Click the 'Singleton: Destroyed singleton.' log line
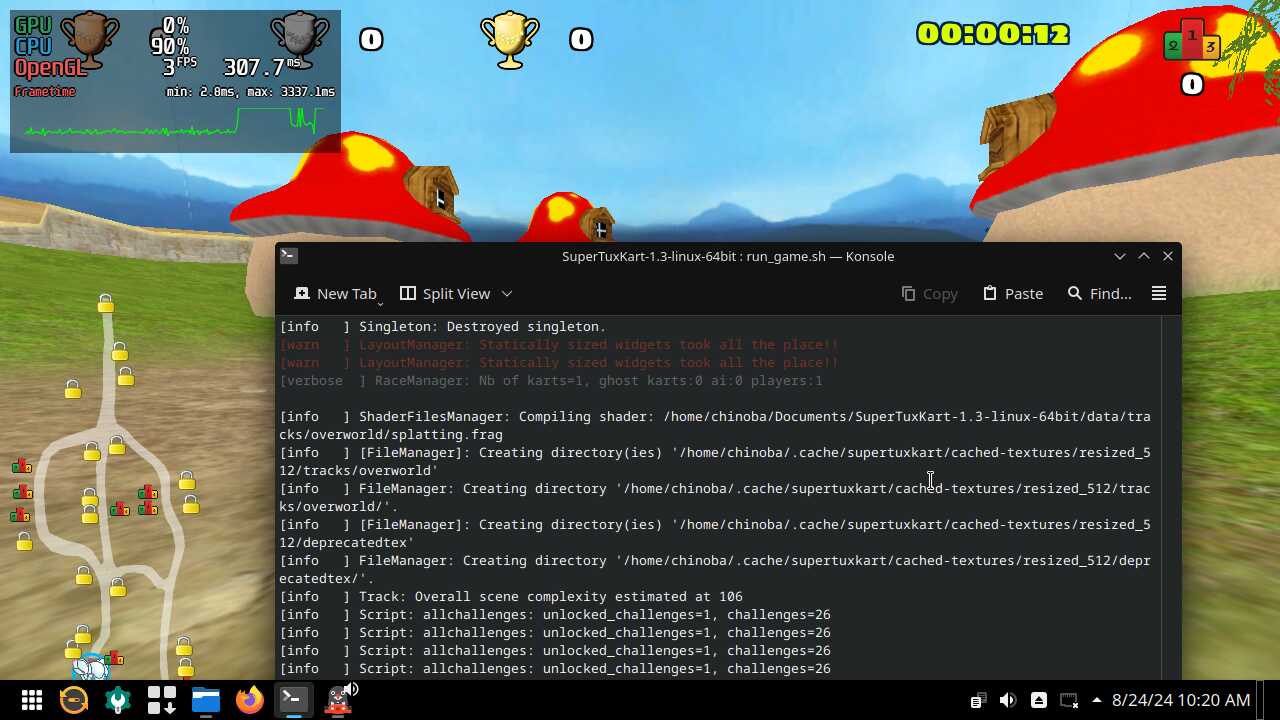 point(443,327)
